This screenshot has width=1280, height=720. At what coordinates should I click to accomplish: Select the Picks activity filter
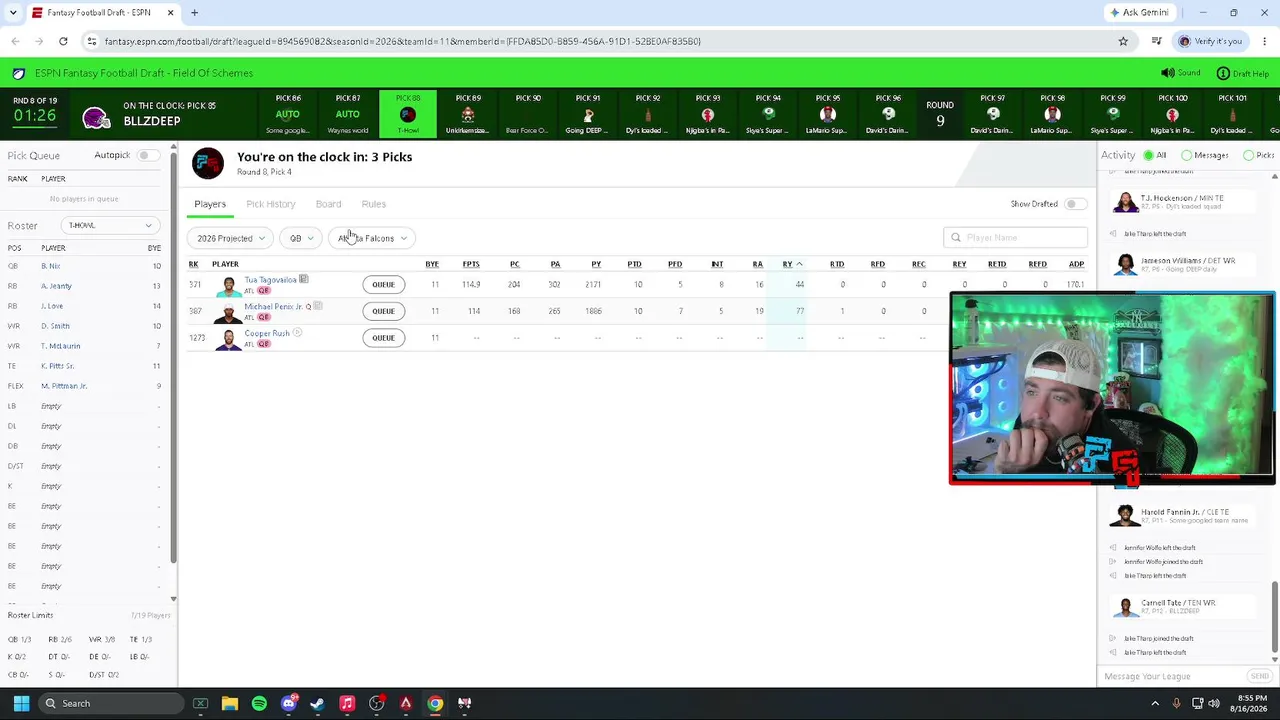(1249, 155)
